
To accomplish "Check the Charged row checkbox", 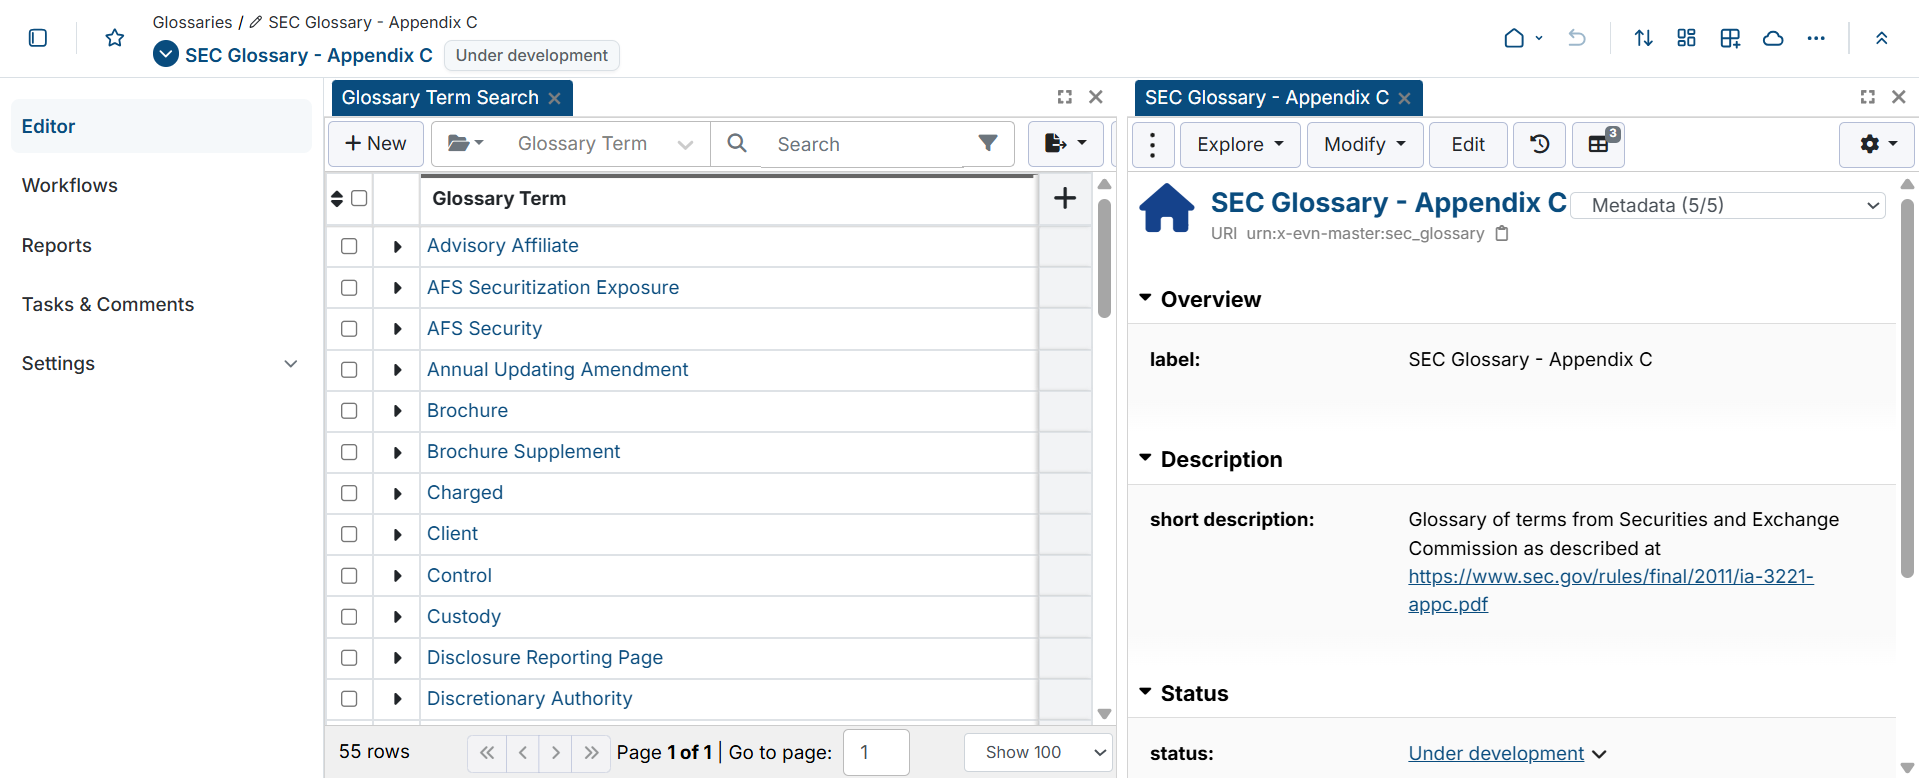I will (349, 493).
